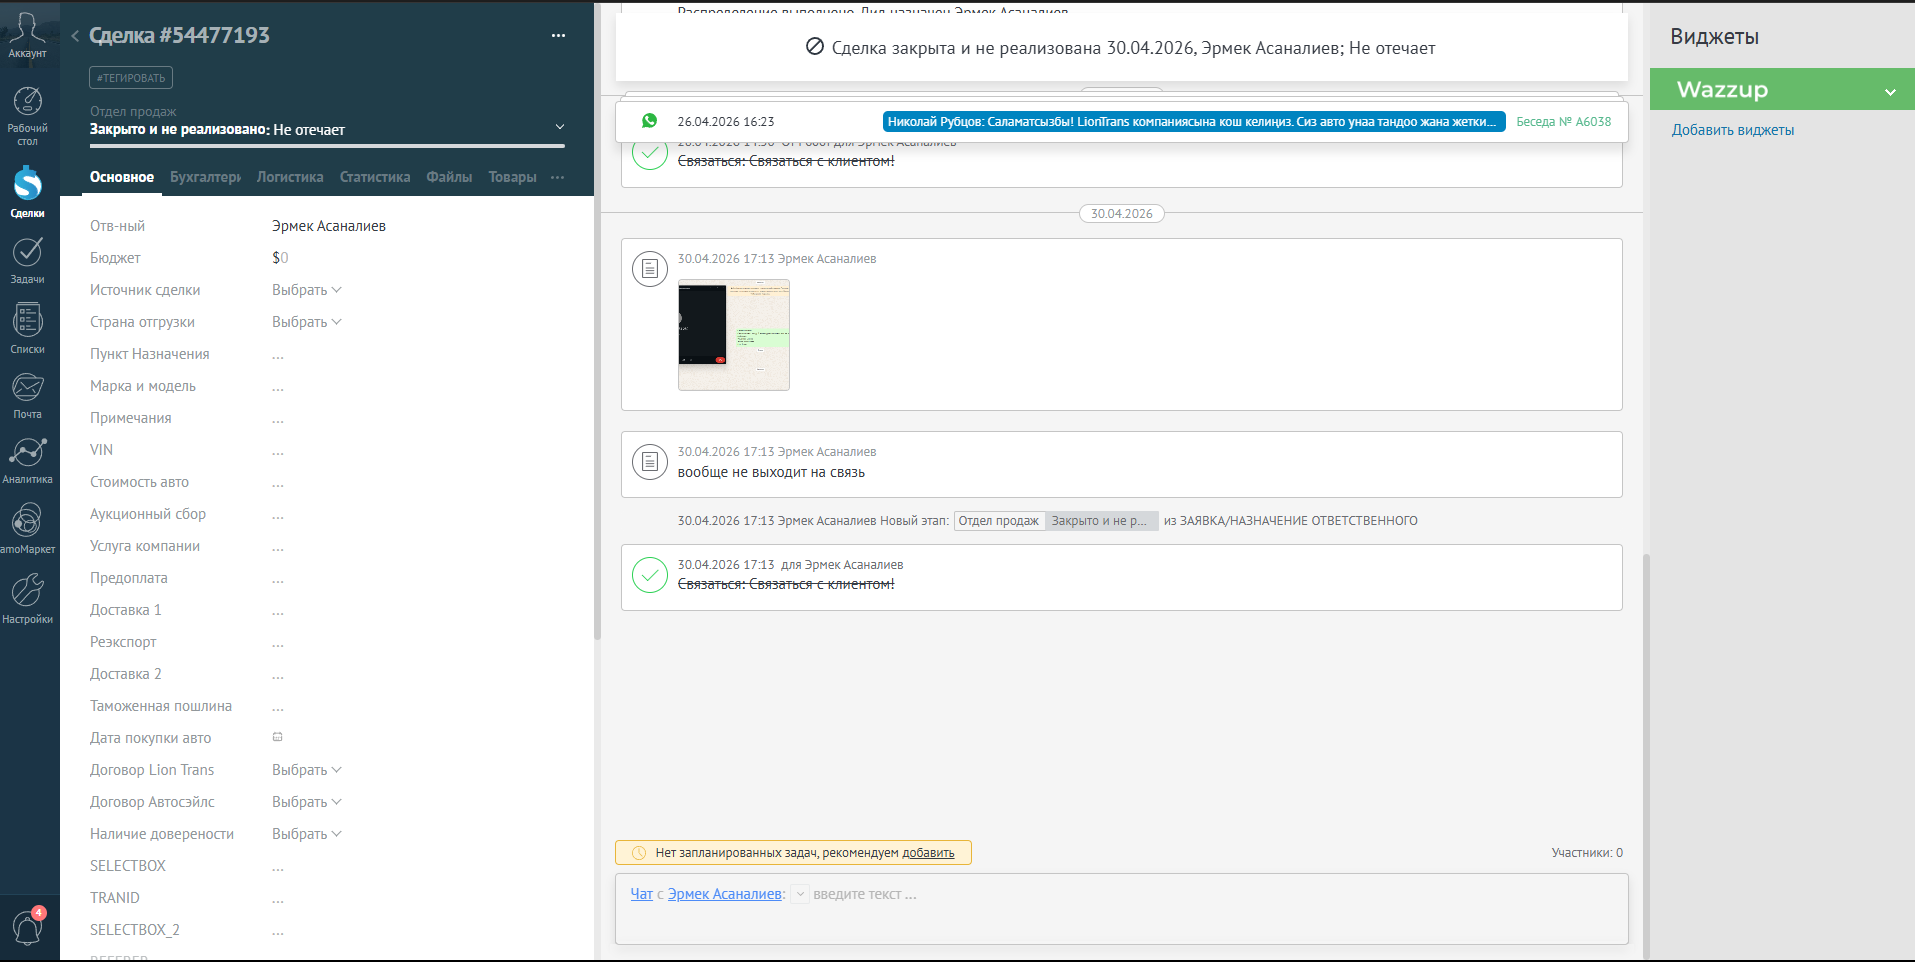Click Добавить виджеты link

pos(1733,130)
